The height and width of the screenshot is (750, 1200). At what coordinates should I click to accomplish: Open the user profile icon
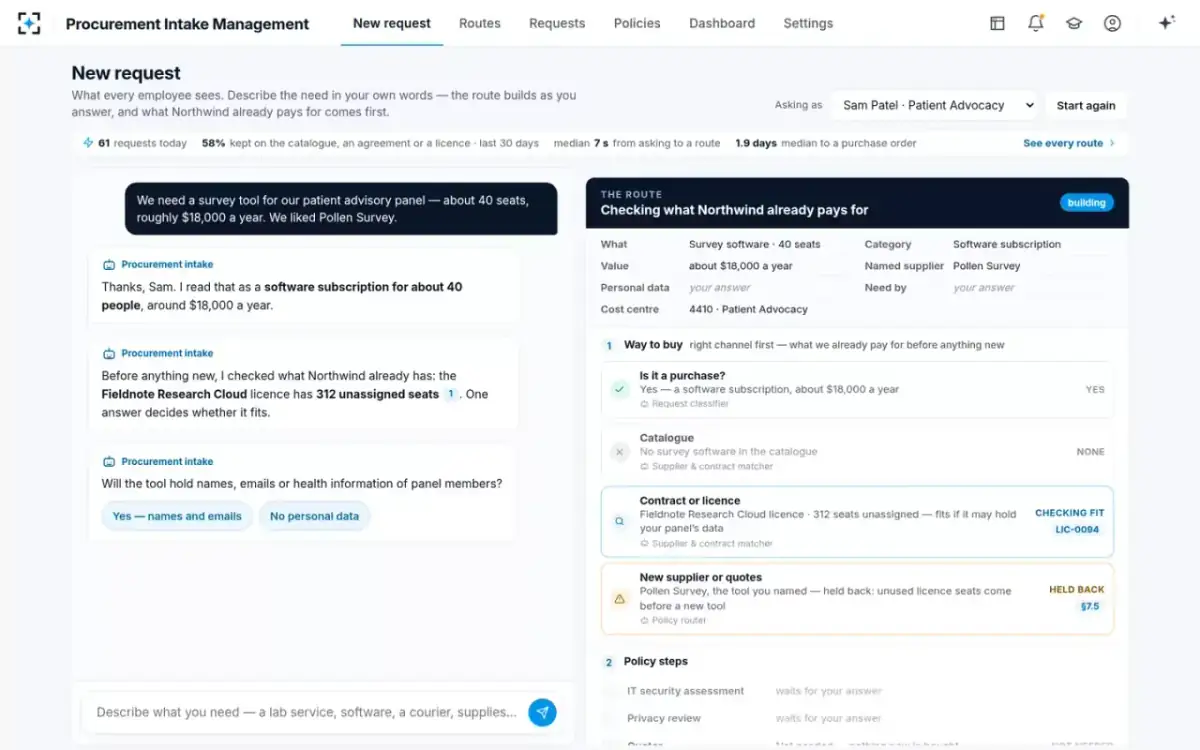(x=1112, y=23)
